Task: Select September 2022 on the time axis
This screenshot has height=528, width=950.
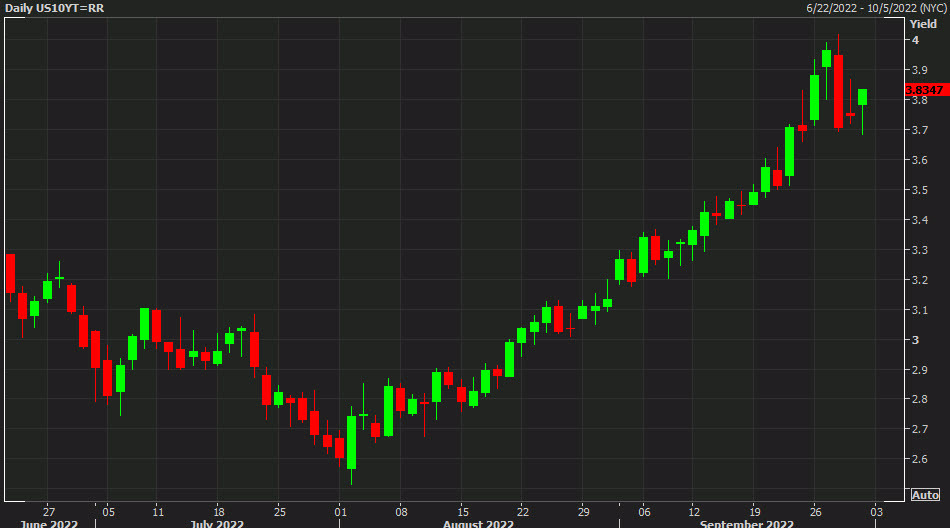Action: click(x=746, y=523)
